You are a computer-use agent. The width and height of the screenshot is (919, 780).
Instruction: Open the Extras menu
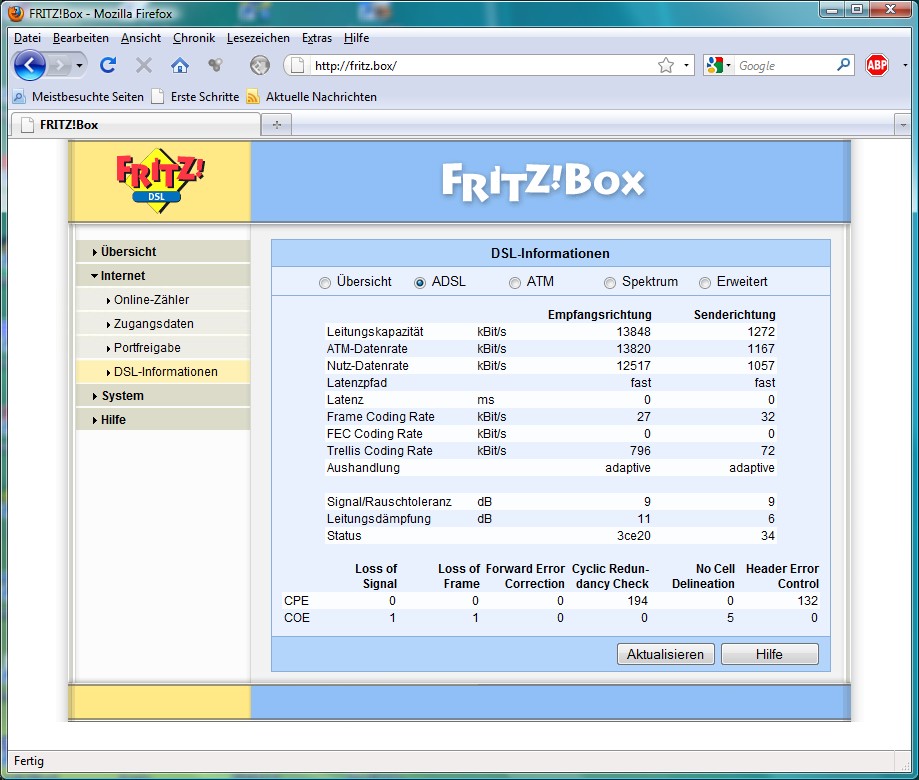tap(316, 38)
